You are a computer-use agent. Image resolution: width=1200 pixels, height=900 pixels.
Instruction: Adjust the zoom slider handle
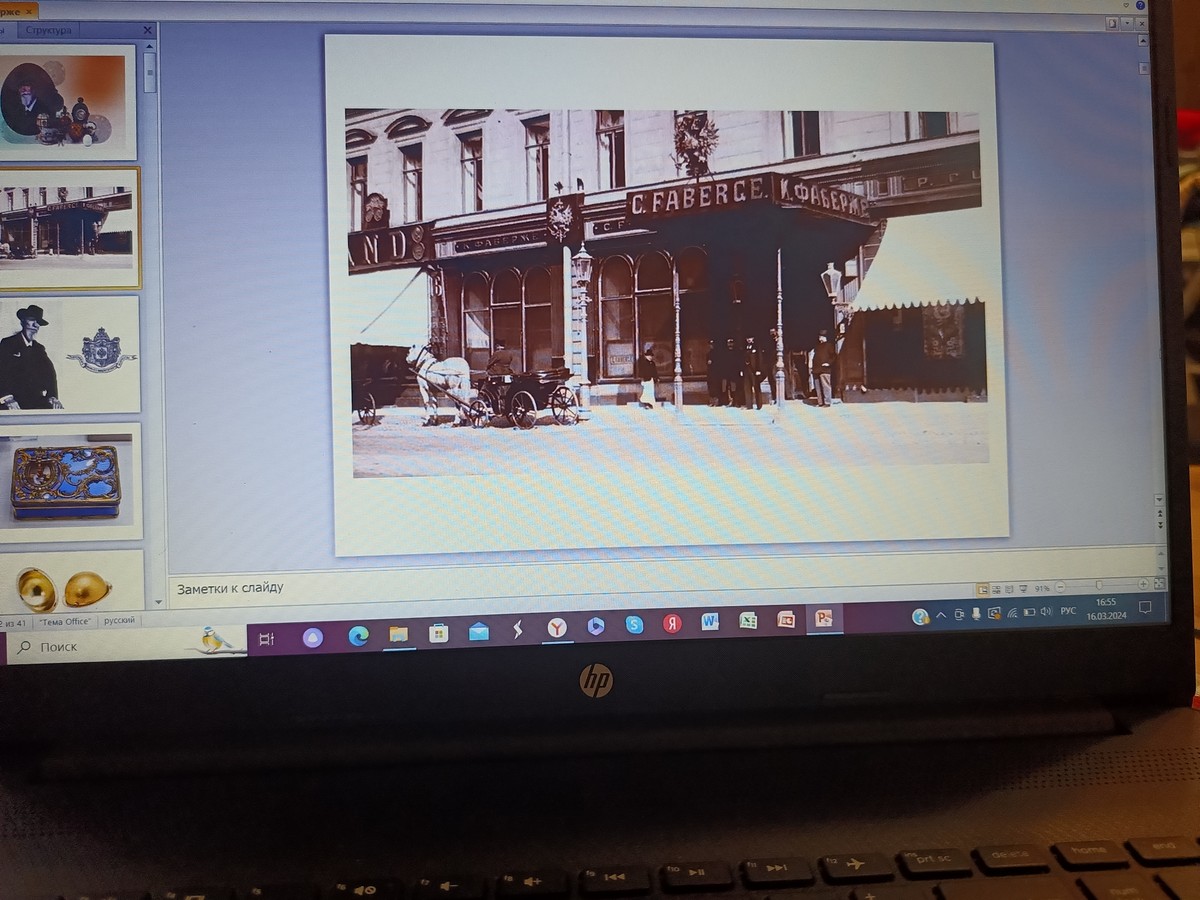1098,585
